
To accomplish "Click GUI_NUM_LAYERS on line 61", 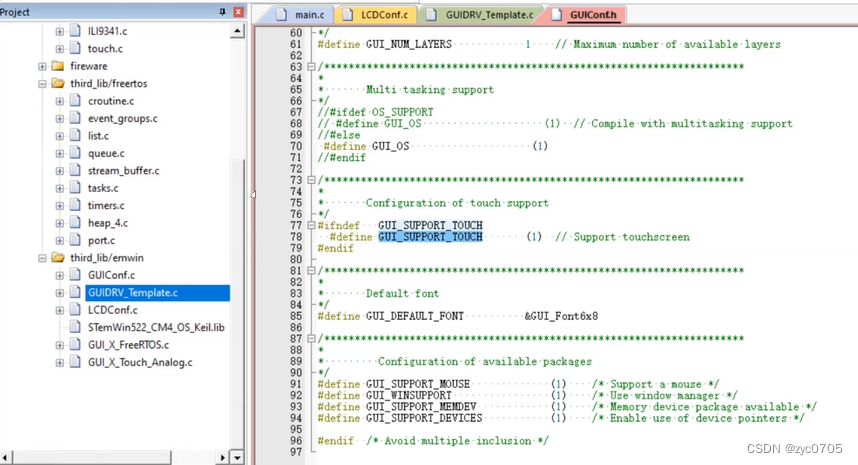I will click(408, 44).
